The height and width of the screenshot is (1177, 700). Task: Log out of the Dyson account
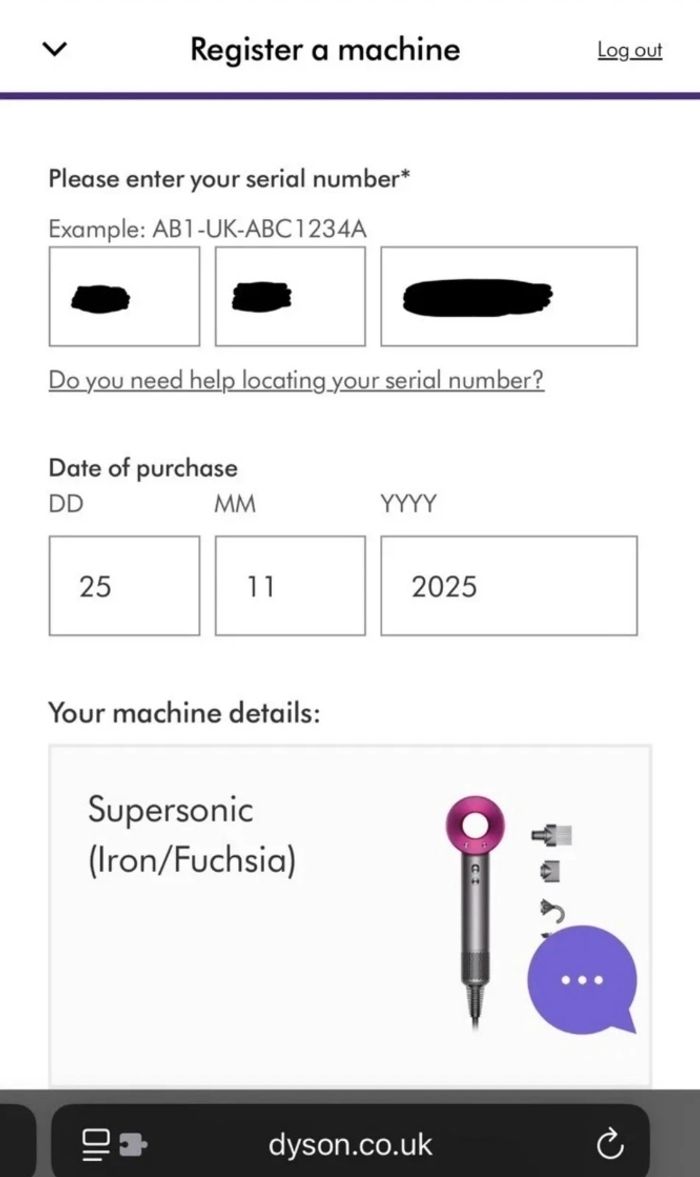pyautogui.click(x=630, y=50)
